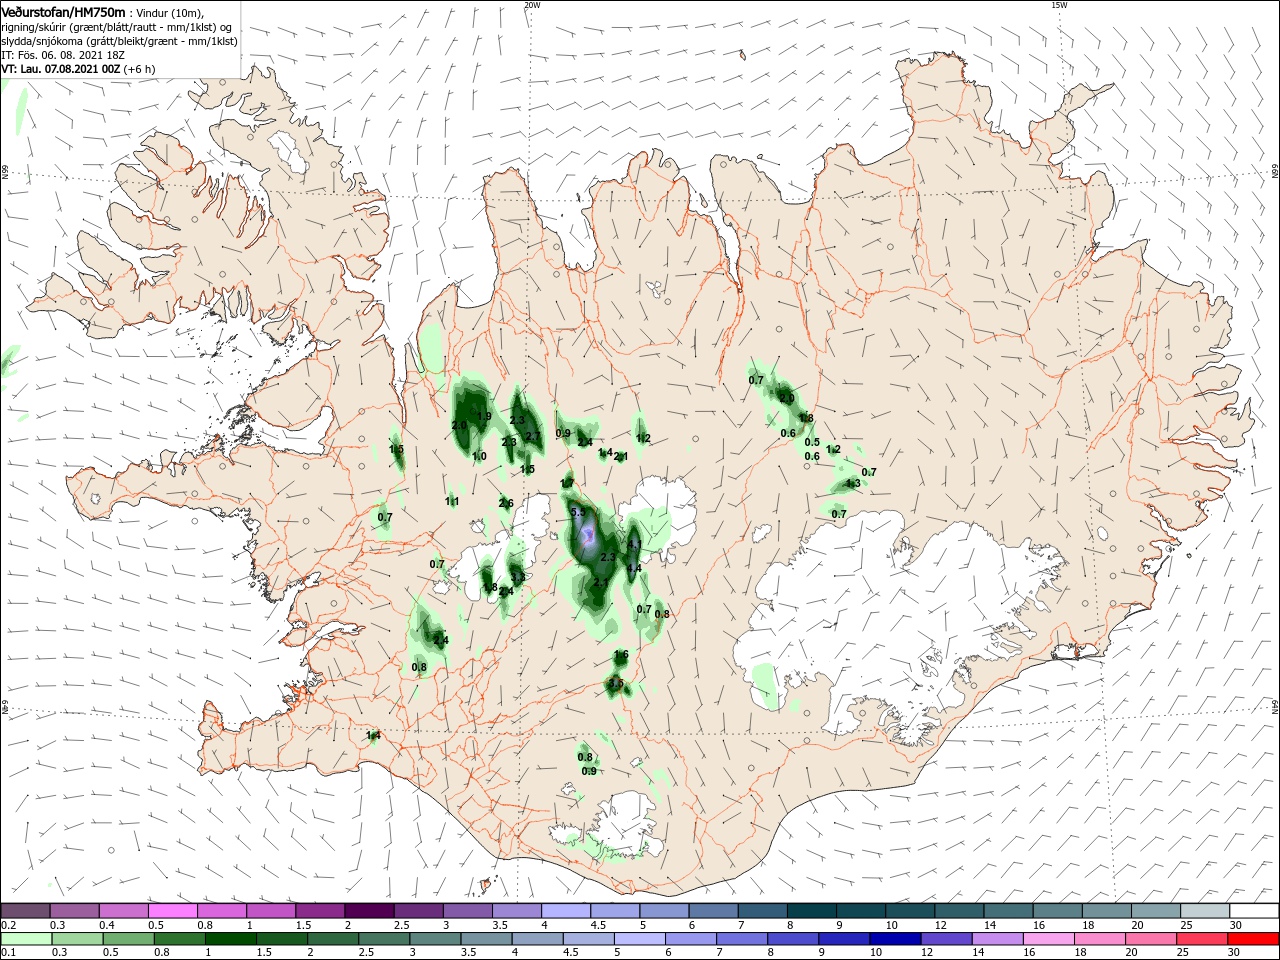This screenshot has width=1280, height=960.
Task: Select the '3.5' precipitation value
Action: pos(615,683)
